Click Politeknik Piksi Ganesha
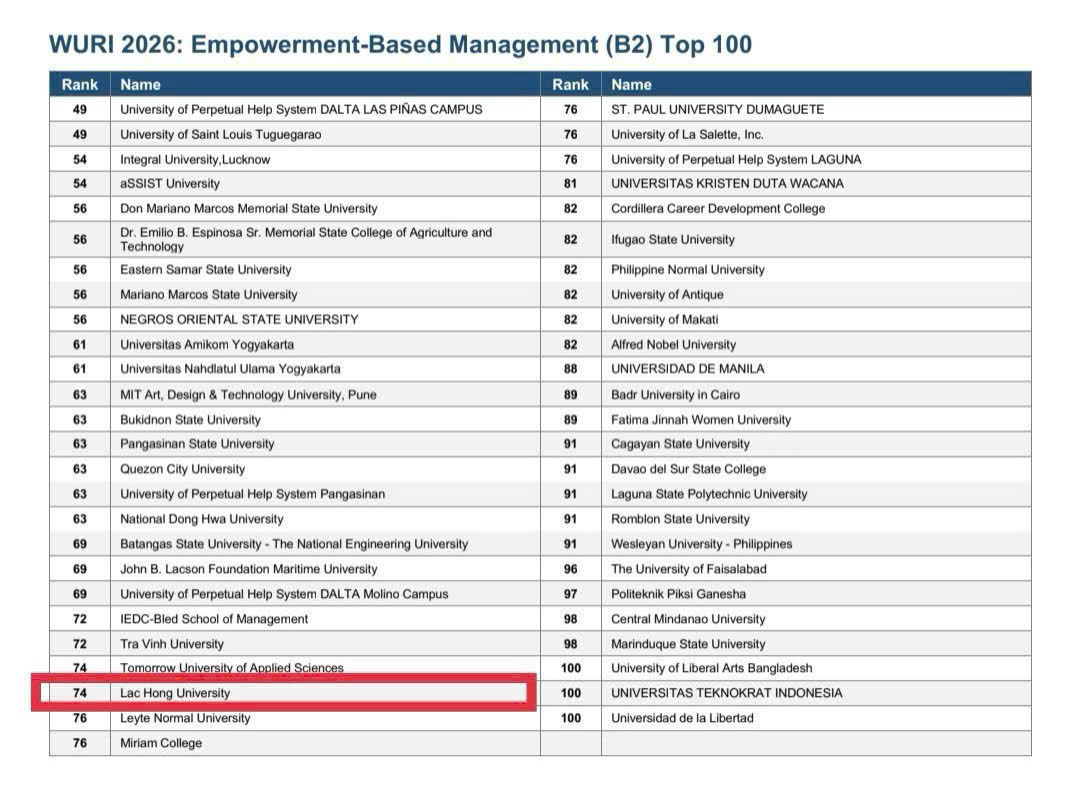 tap(678, 594)
